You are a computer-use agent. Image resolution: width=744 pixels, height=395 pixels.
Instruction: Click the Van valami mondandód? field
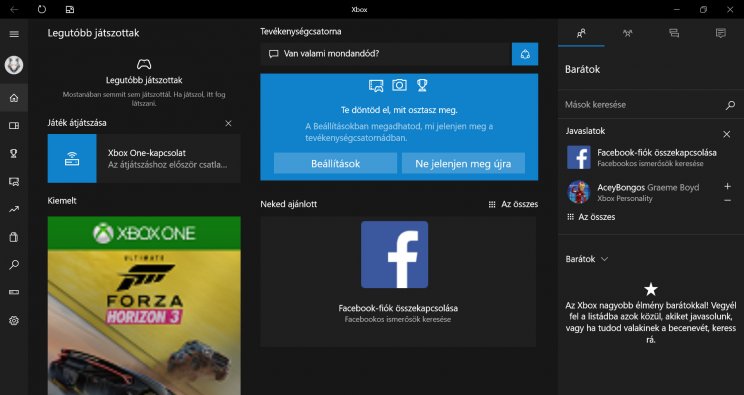click(x=386, y=54)
